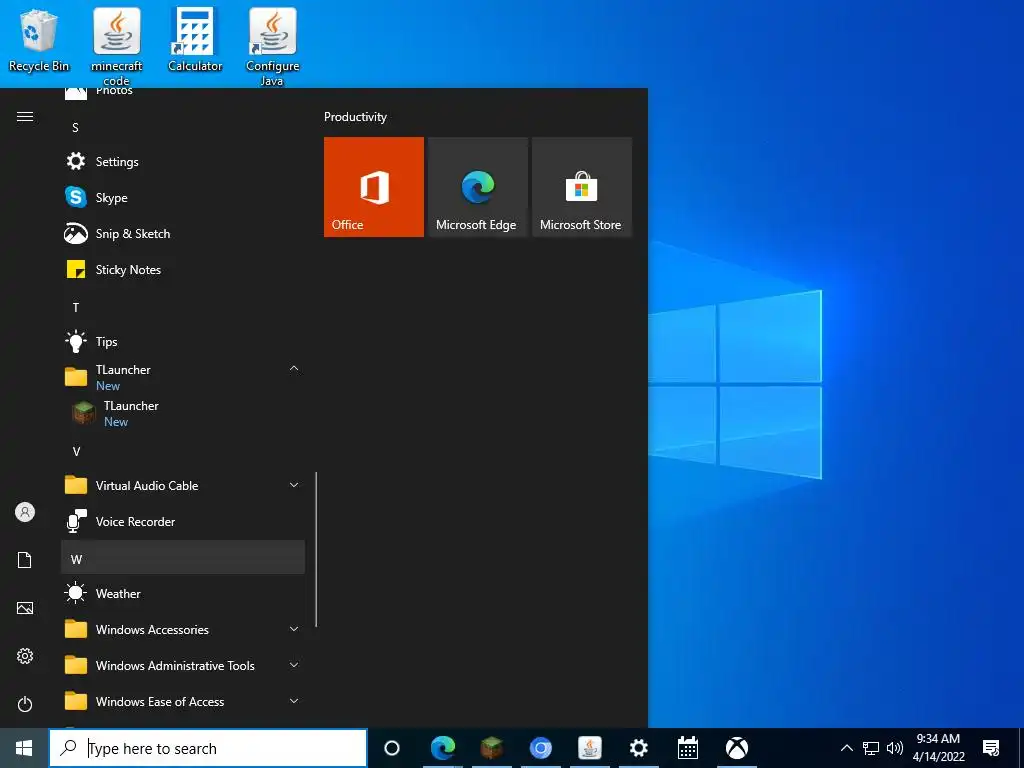The height and width of the screenshot is (768, 1024).
Task: Click the taskbar search box
Action: (x=208, y=748)
